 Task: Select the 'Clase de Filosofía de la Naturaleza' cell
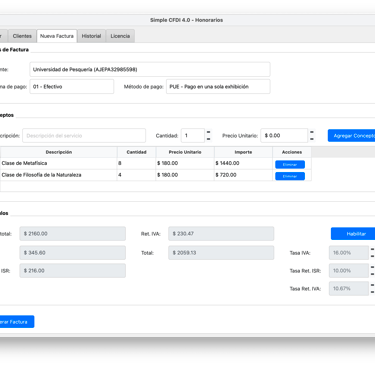point(58,175)
